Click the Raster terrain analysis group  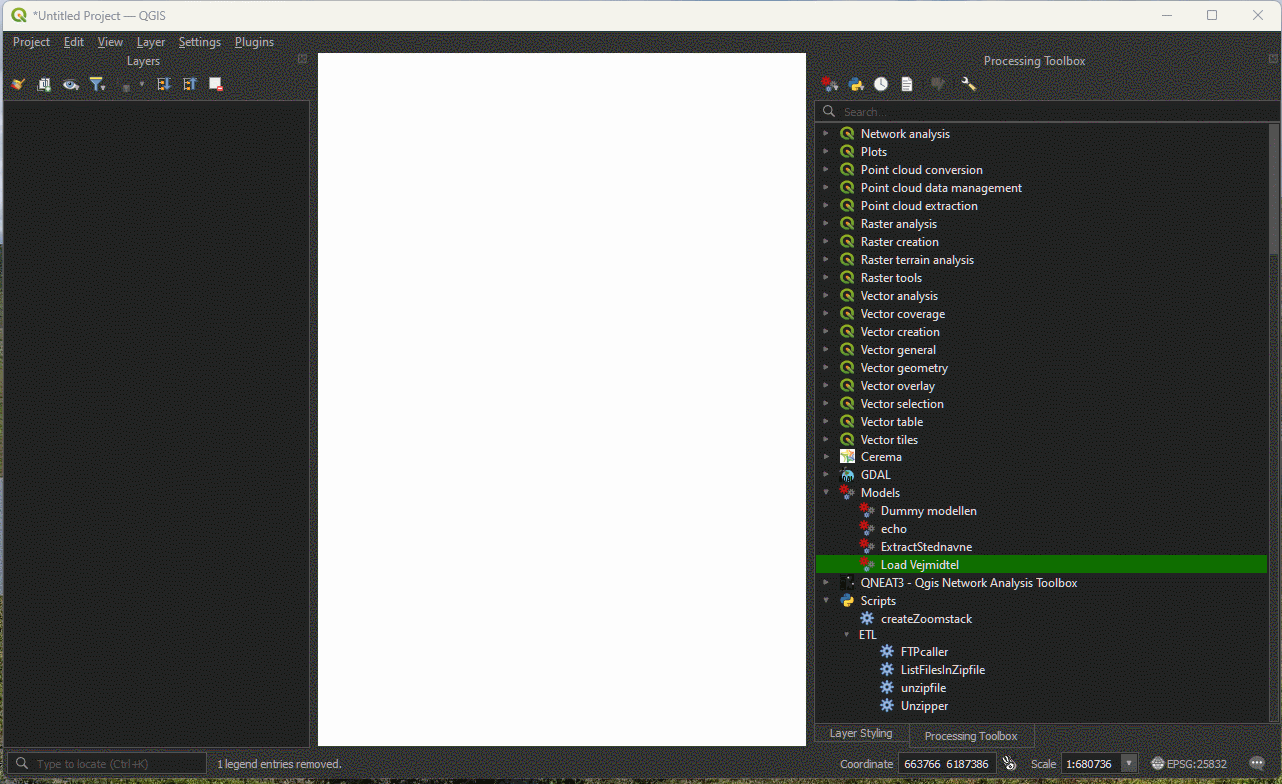coord(917,260)
